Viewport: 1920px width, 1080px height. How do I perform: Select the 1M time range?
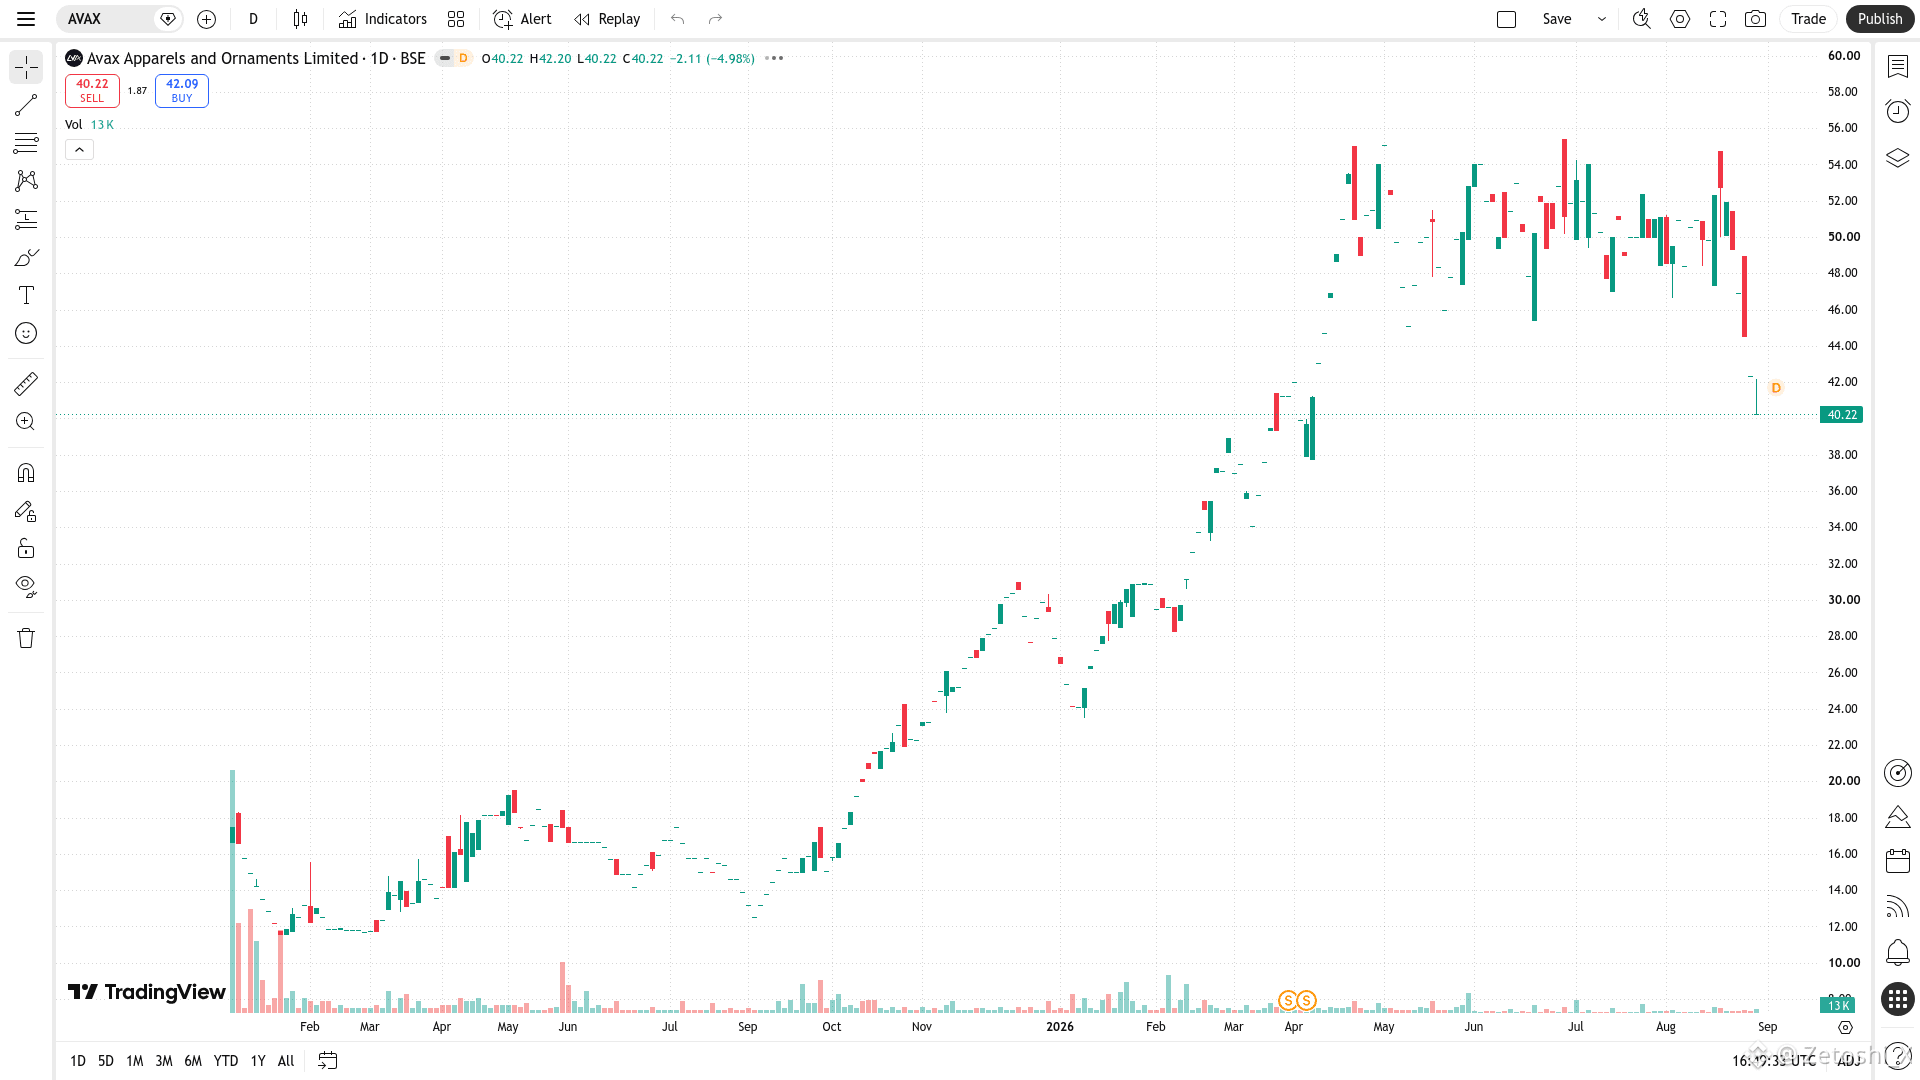135,1061
